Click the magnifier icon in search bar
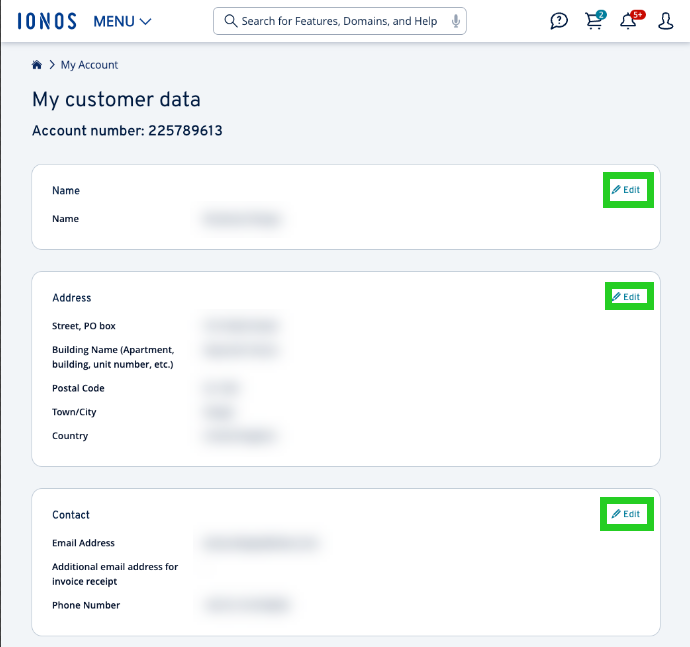 click(x=230, y=21)
